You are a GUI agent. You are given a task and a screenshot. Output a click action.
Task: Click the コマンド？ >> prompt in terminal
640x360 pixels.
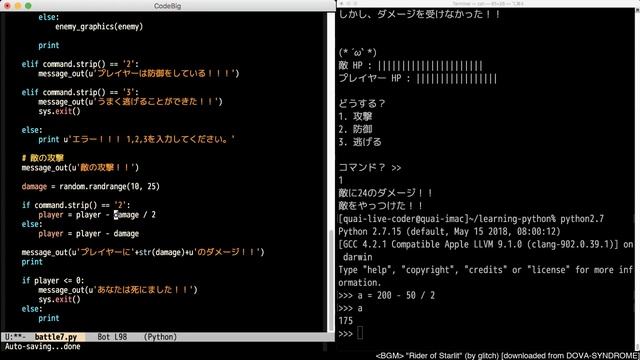370,167
